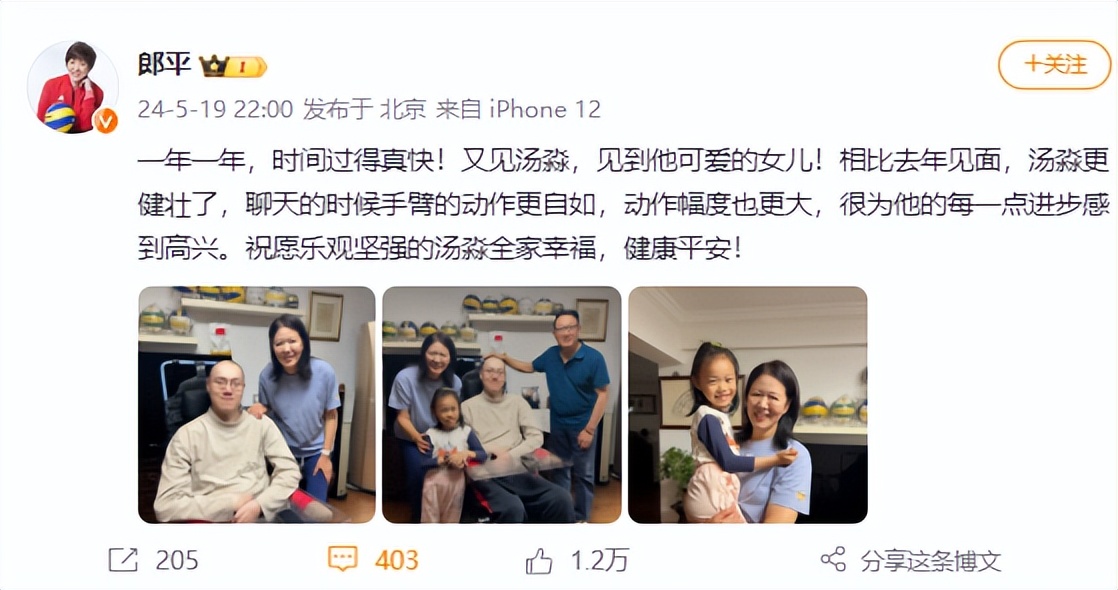The image size is (1118, 590).
Task: Open 郎平's profile avatar photo
Action: tap(72, 87)
